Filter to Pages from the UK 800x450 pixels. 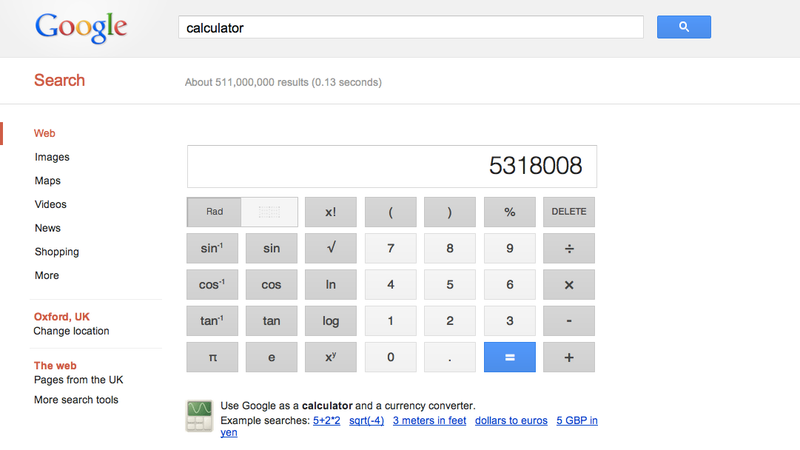(79, 380)
